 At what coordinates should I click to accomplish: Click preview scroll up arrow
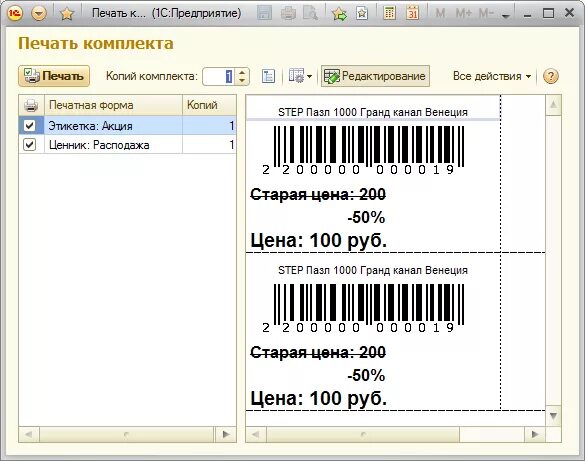[x=553, y=105]
